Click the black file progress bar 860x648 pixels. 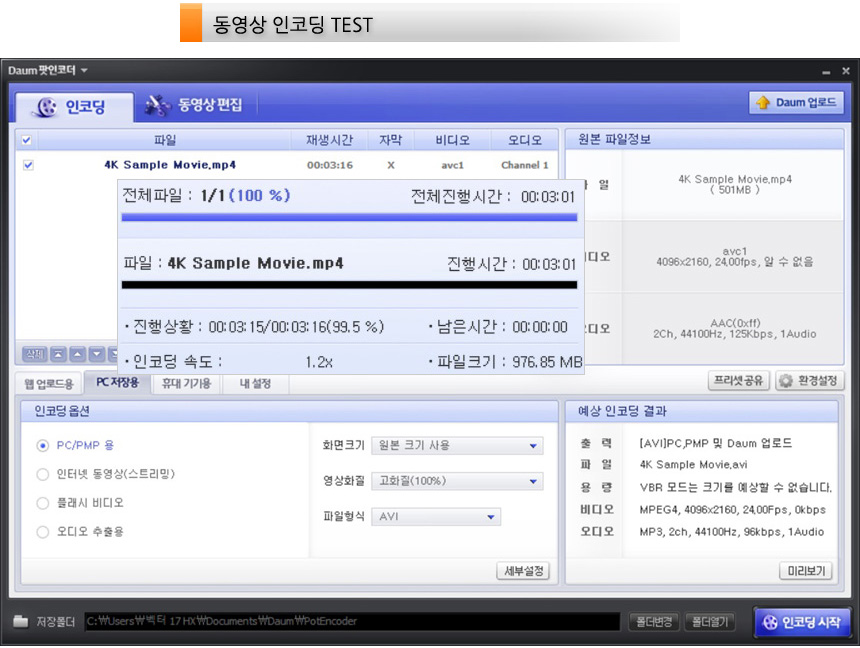(x=349, y=285)
